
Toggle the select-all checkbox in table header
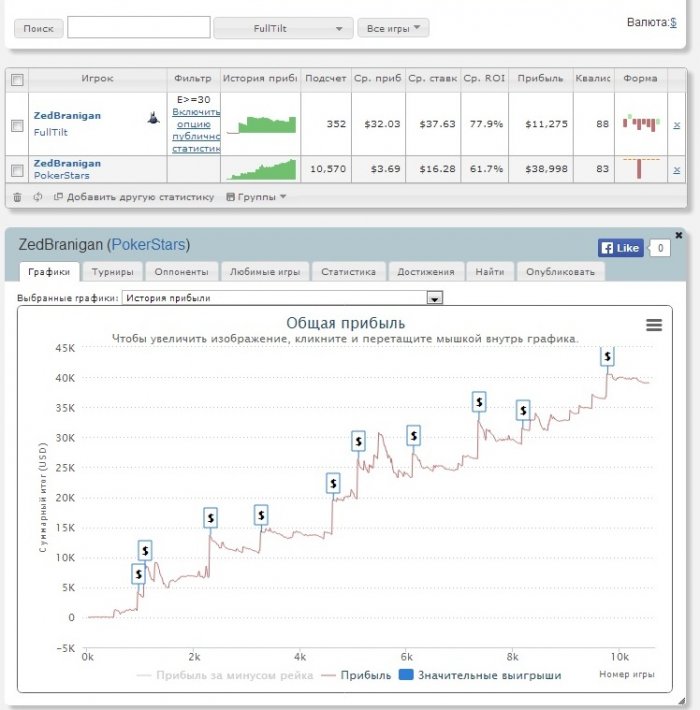(x=17, y=80)
